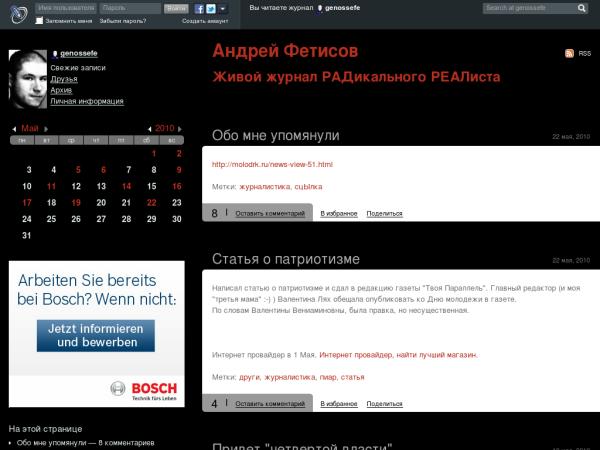Leave a comment on Обо мне упомянули

(270, 214)
